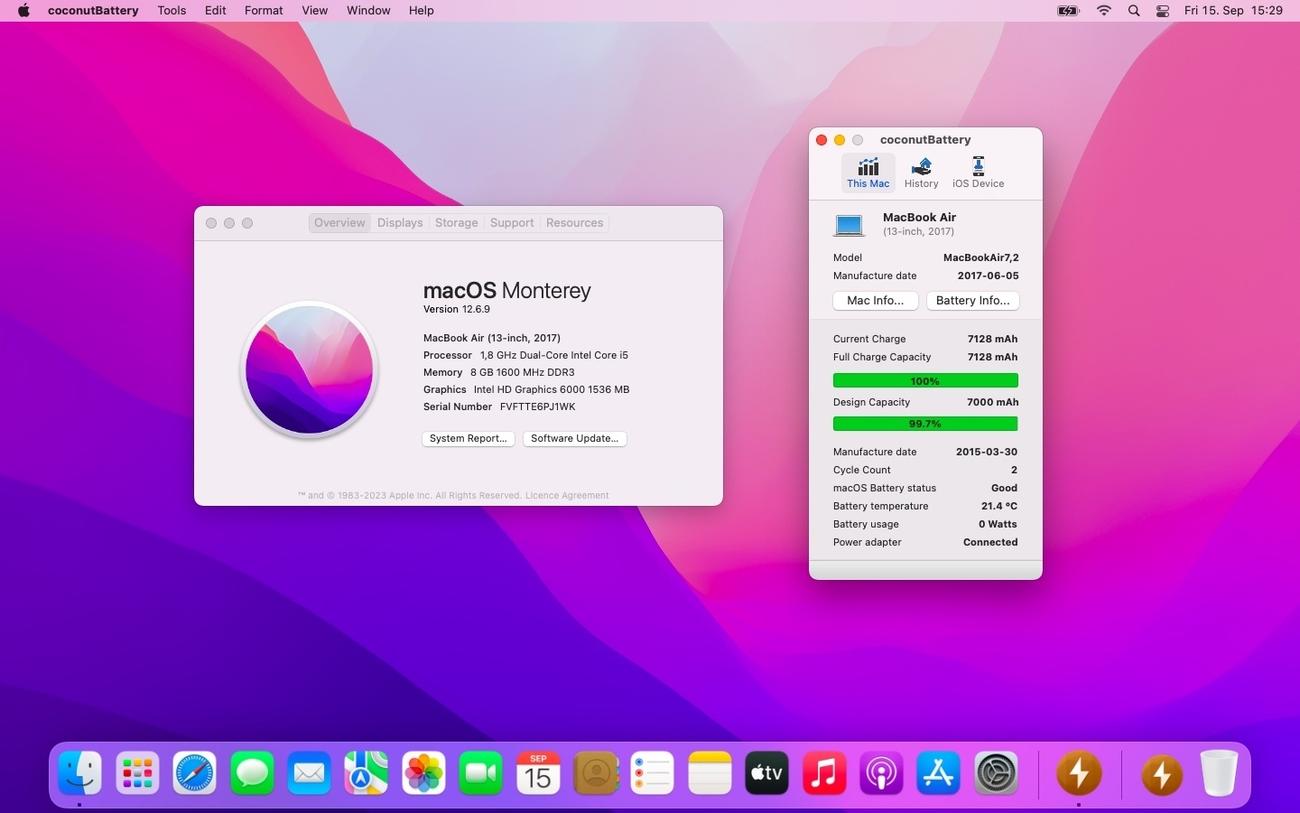Open Spotlight search in menu bar
The height and width of the screenshot is (813, 1300).
pos(1133,10)
